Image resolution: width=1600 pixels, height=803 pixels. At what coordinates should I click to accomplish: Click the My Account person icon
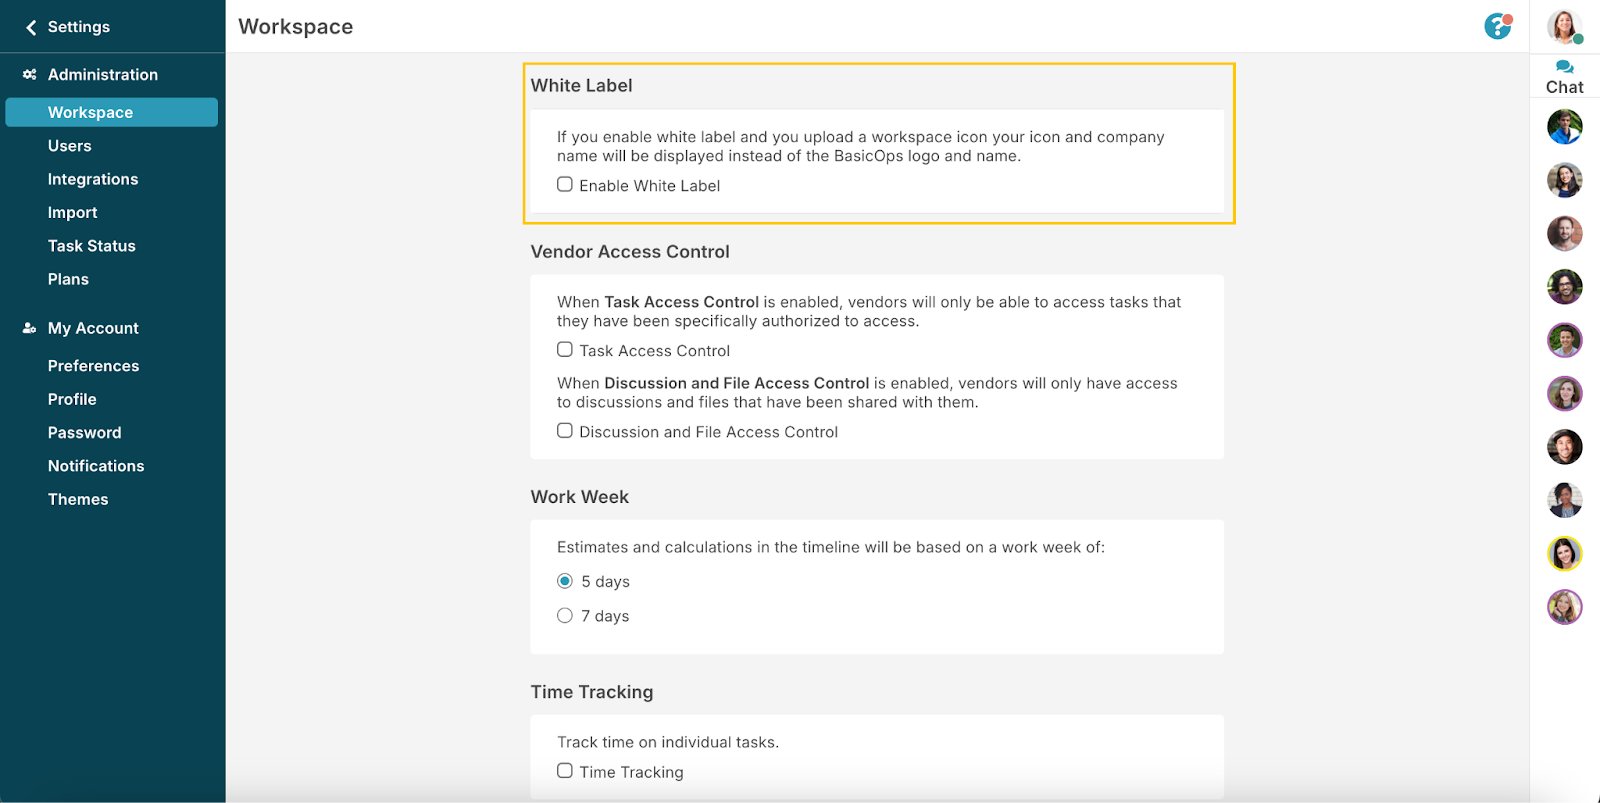click(x=30, y=328)
